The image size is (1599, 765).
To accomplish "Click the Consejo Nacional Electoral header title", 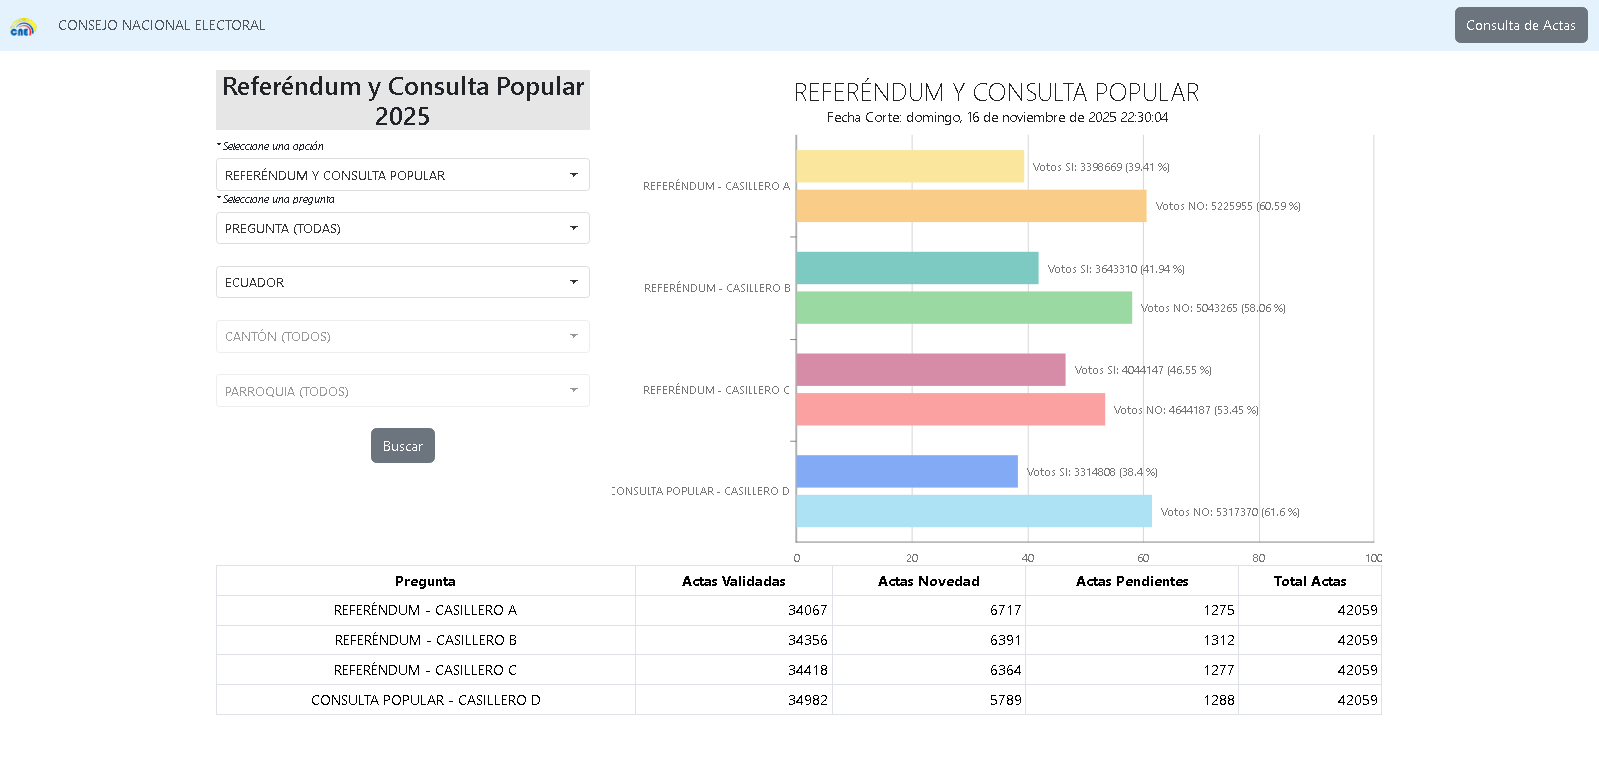I will (x=162, y=25).
